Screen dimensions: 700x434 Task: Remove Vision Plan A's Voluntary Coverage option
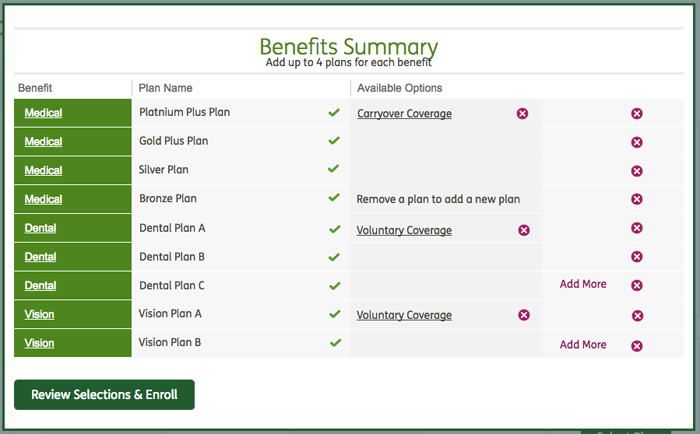(x=523, y=316)
